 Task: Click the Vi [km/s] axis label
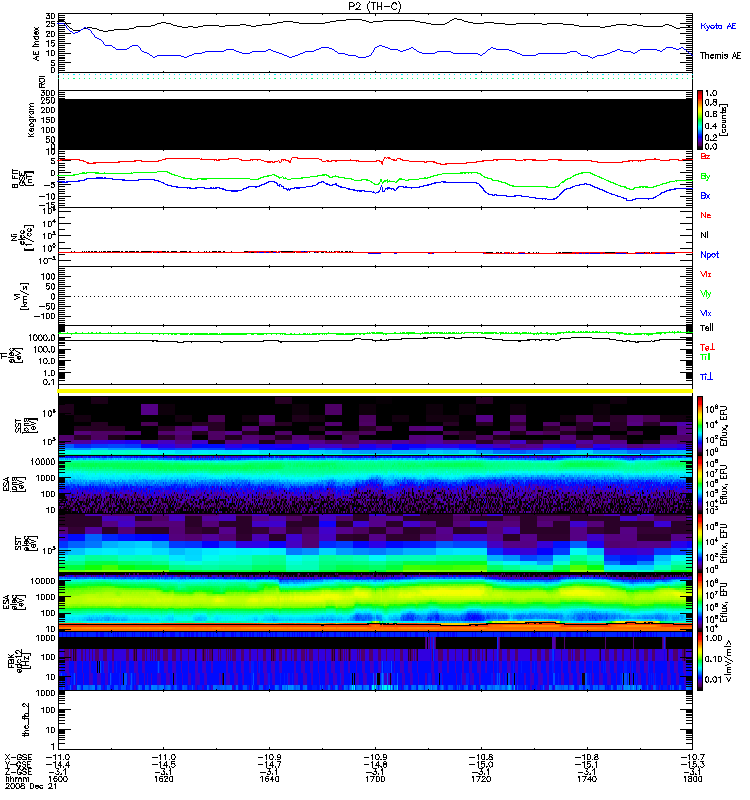[22, 296]
